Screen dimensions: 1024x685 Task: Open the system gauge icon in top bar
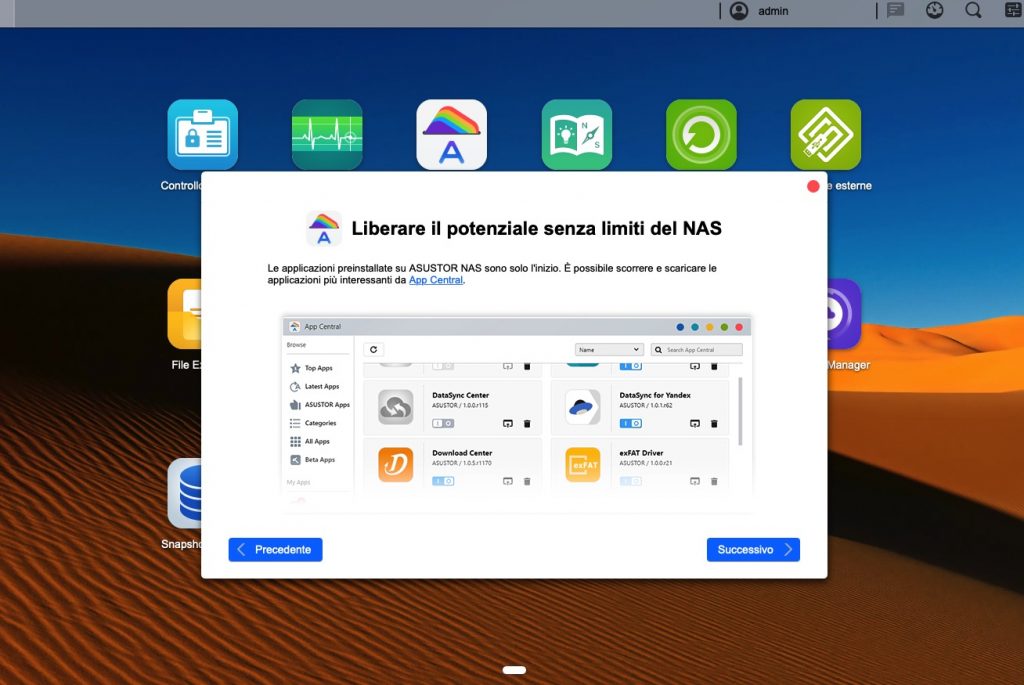[x=935, y=11]
